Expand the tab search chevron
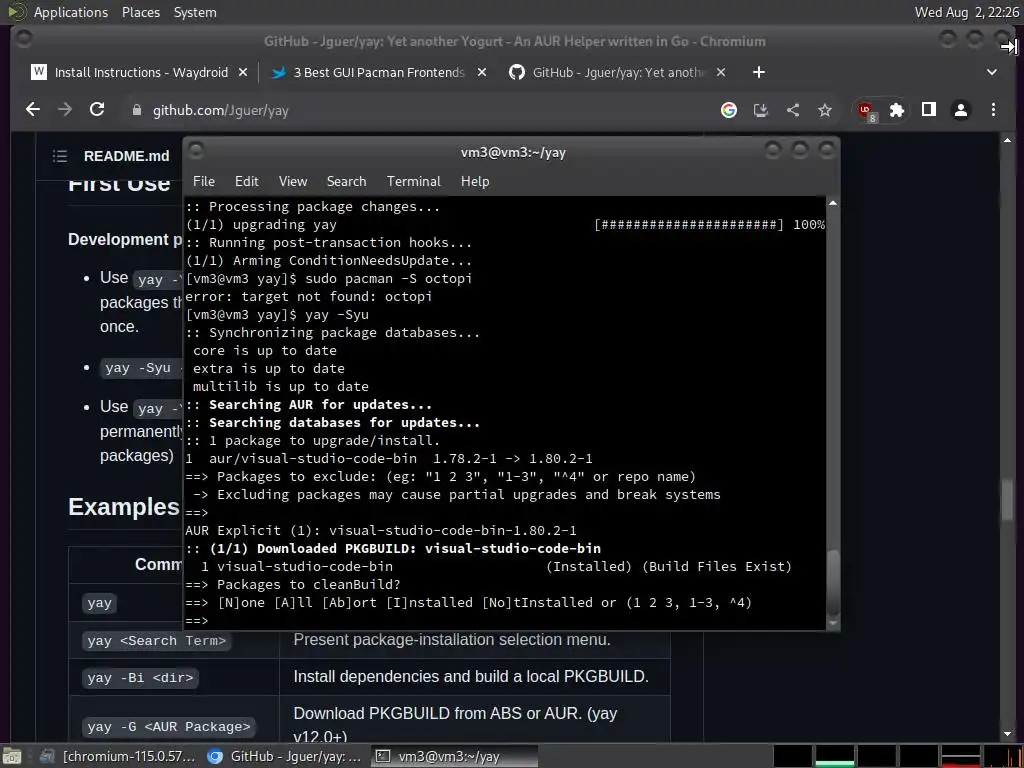The image size is (1024, 768). (992, 72)
